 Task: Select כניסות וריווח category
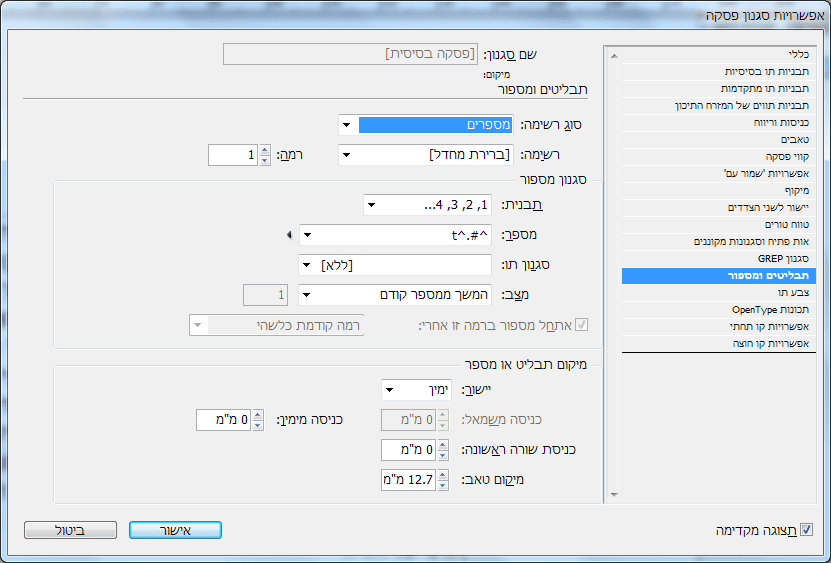(x=718, y=122)
